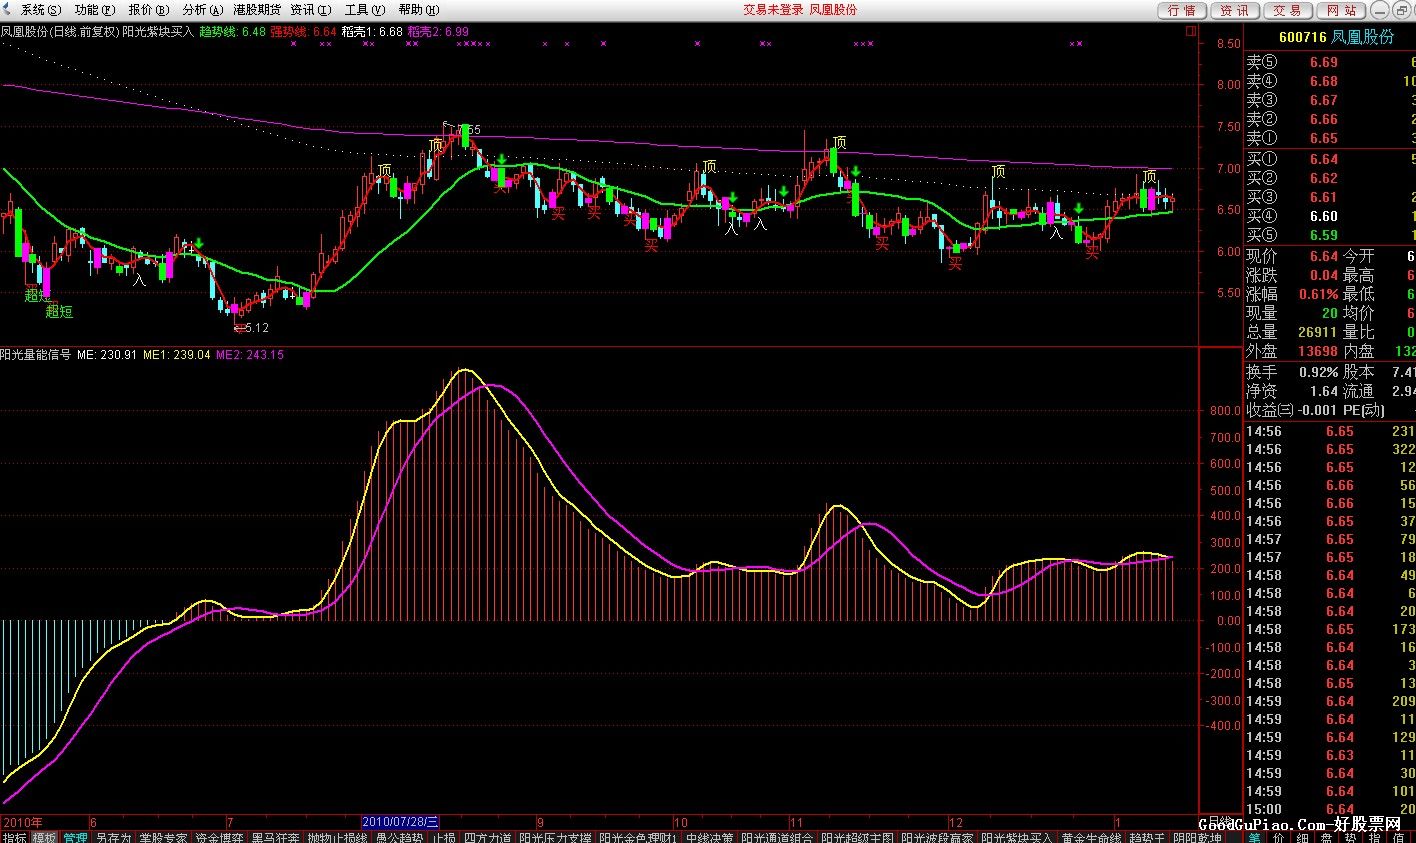The image size is (1416, 843).
Task: Switch to the 阳光通道组合 indicator tab
Action: (777, 837)
